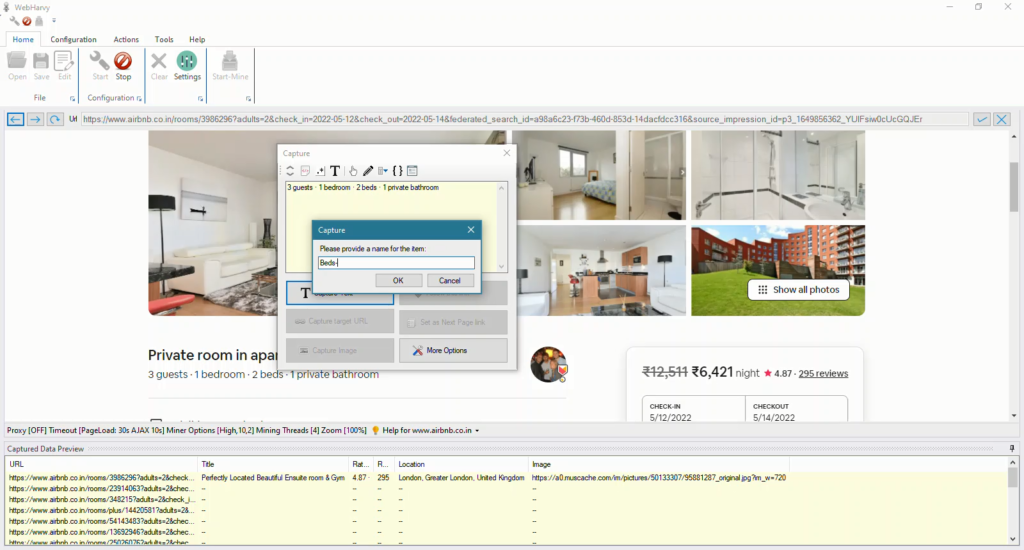Expand the File group dialog launcher

point(72,99)
